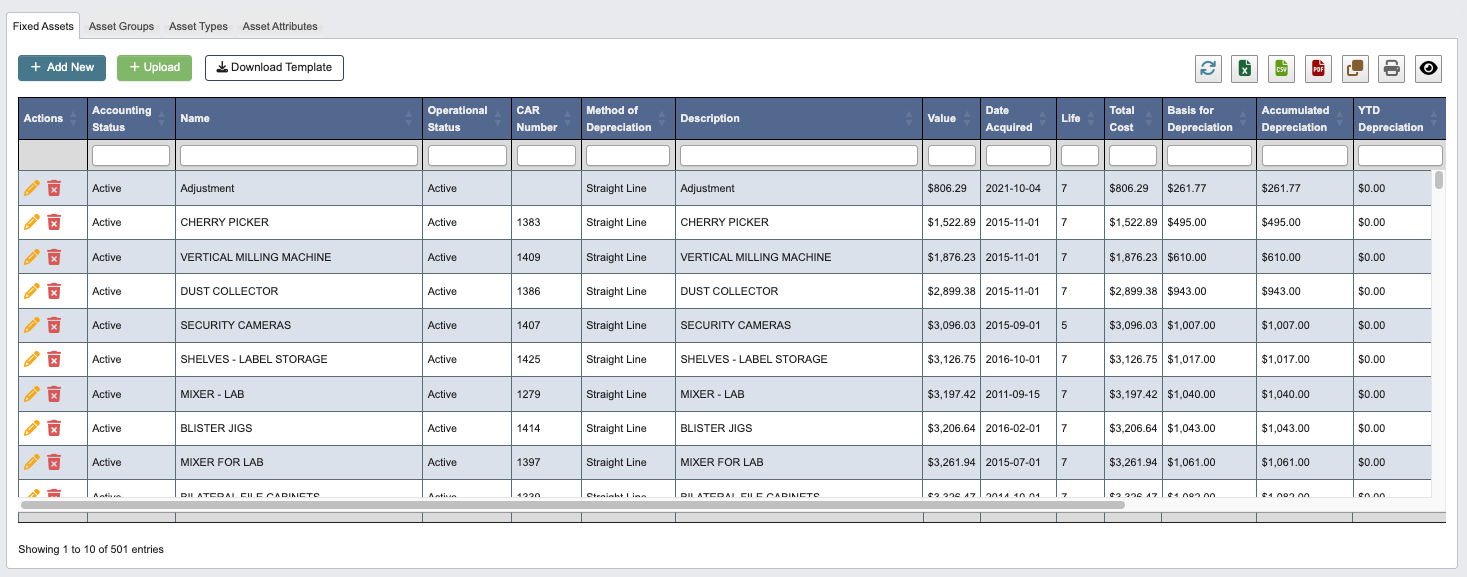Switch to the Asset Groups tab
The image size is (1467, 577).
pos(121,26)
